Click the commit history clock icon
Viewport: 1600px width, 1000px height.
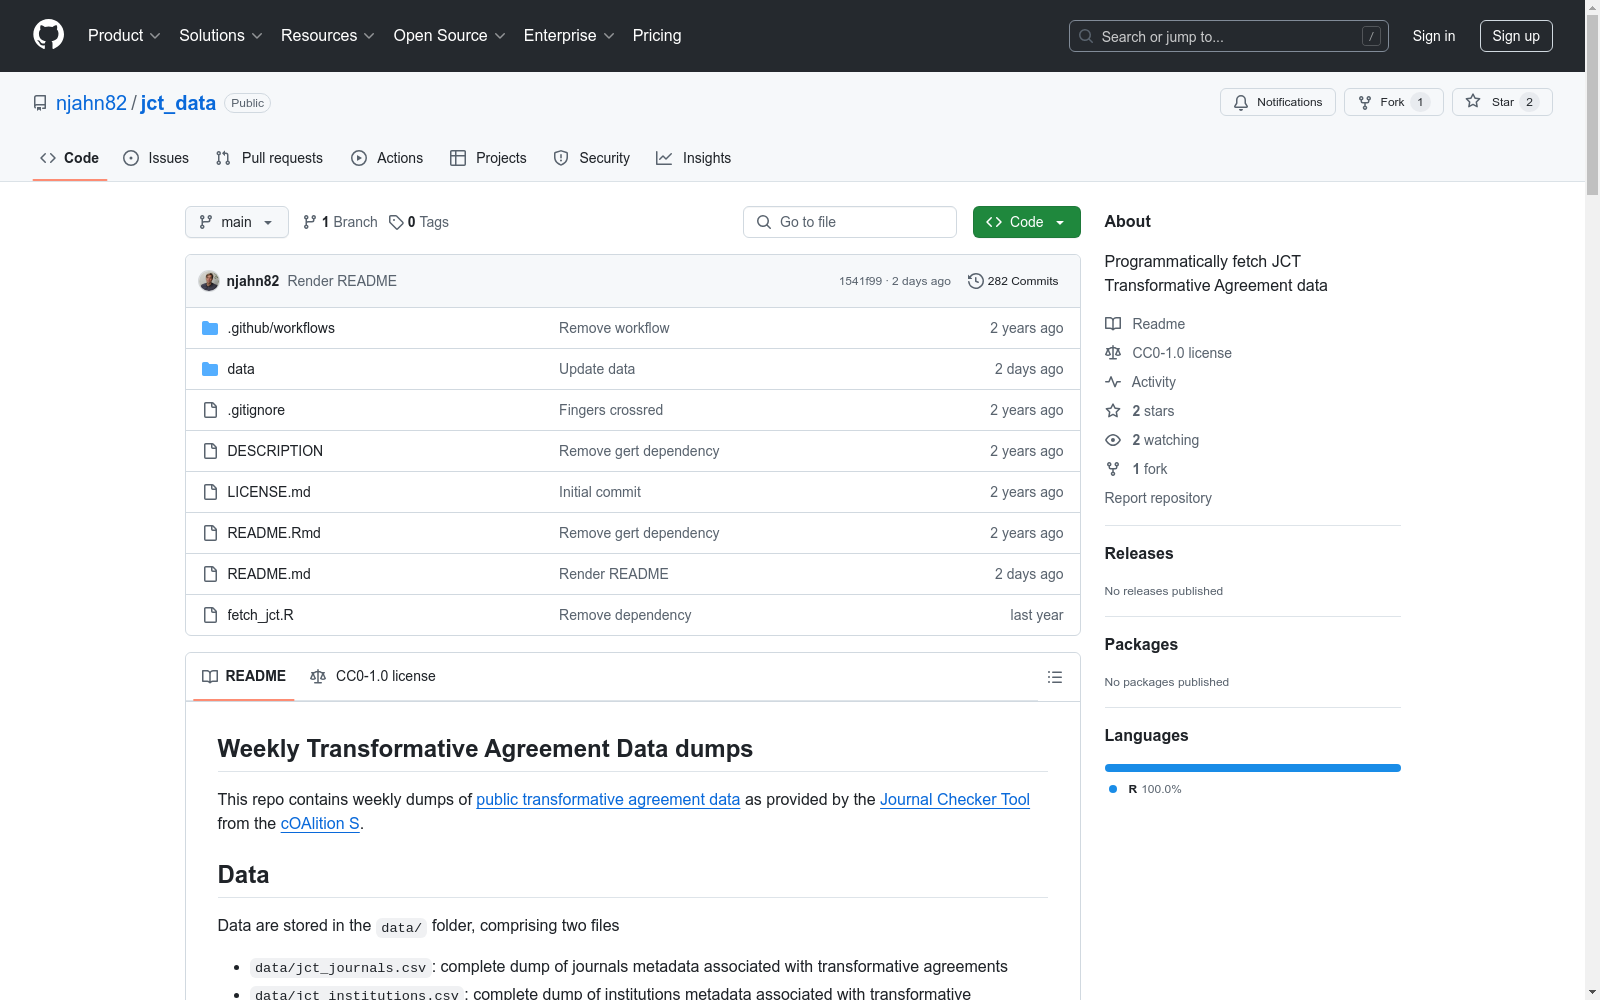coord(976,281)
